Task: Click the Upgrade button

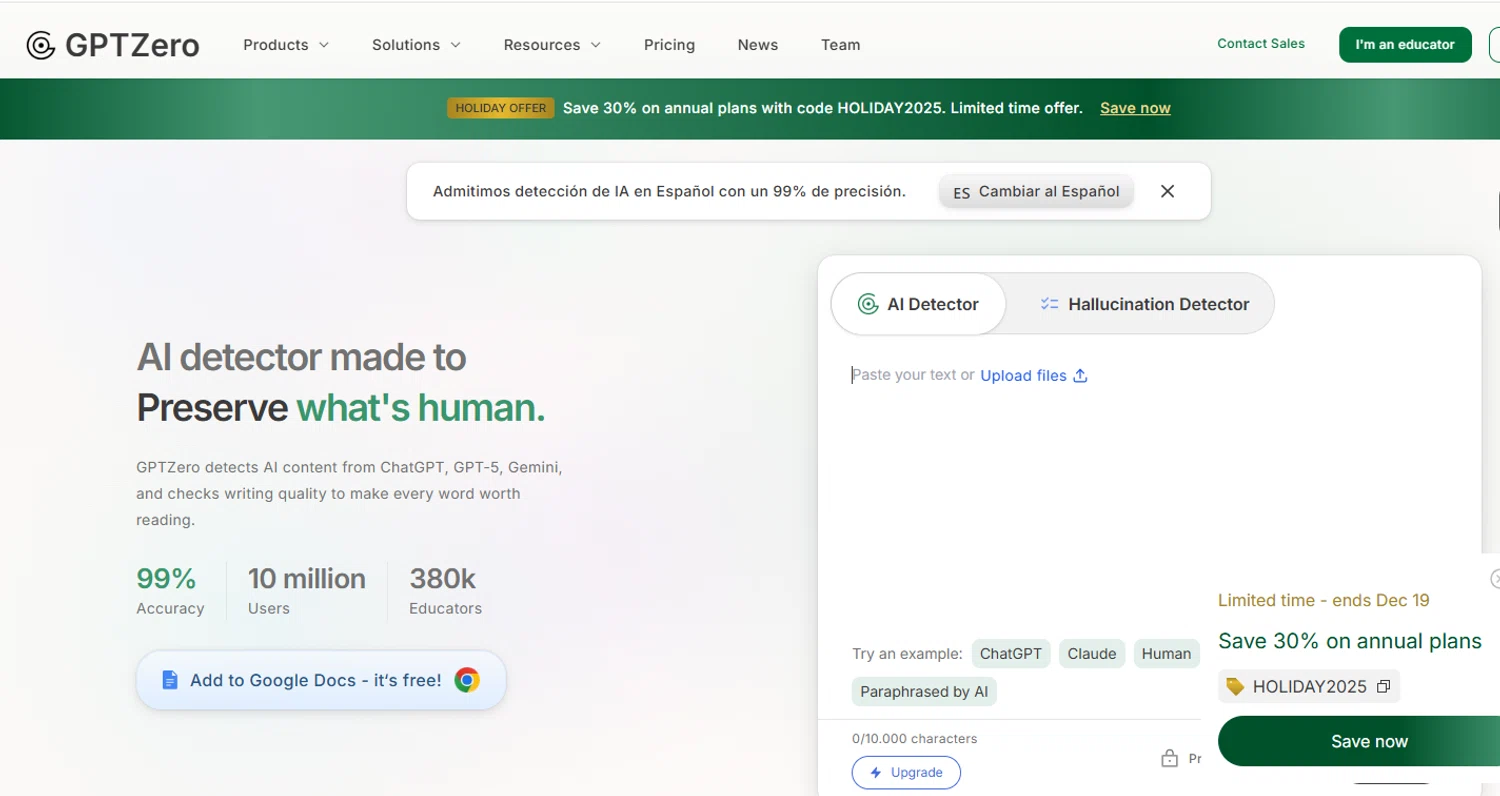Action: [x=906, y=773]
